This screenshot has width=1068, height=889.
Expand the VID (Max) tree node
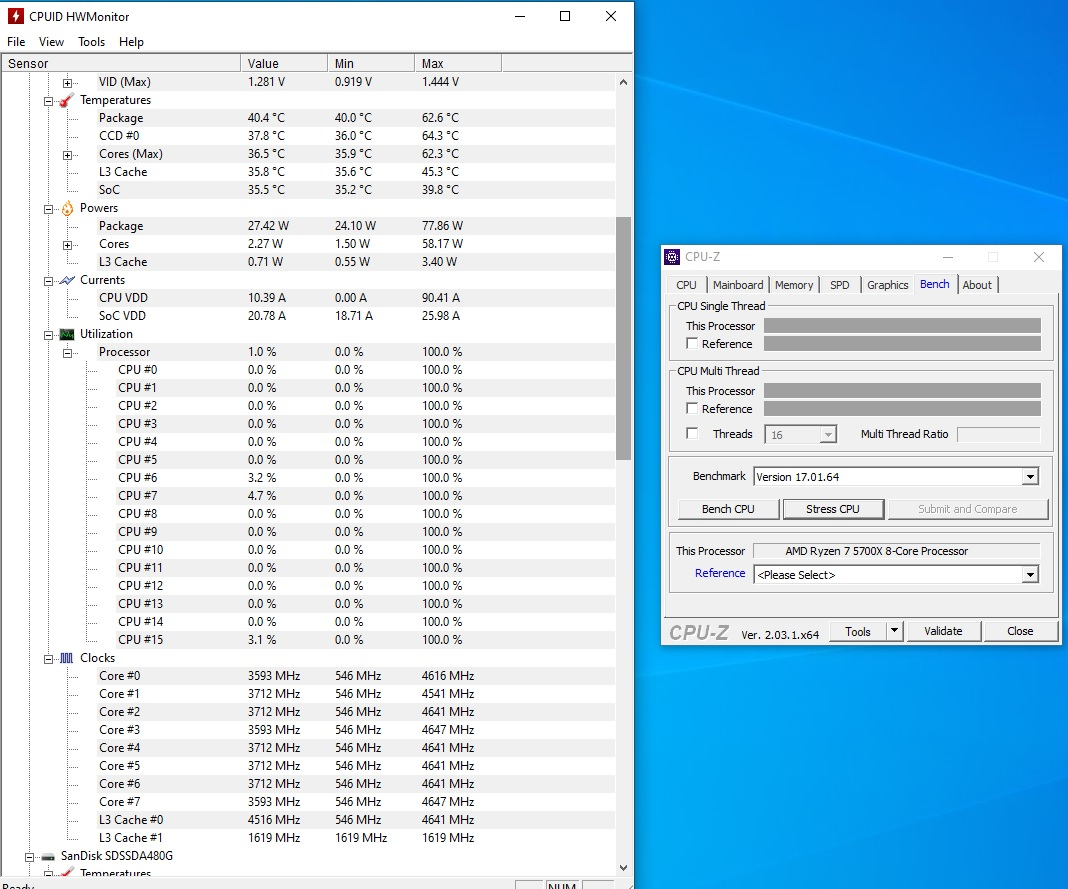click(67, 83)
